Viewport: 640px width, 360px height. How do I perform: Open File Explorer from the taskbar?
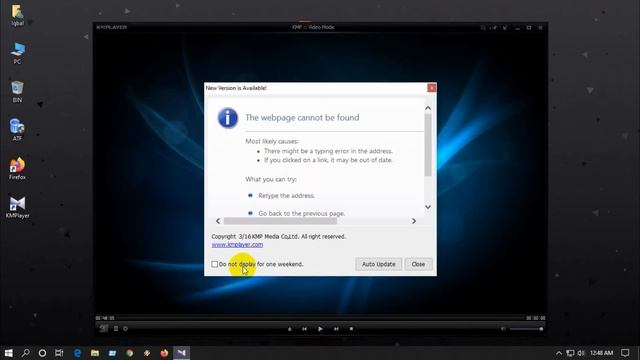[x=95, y=353]
